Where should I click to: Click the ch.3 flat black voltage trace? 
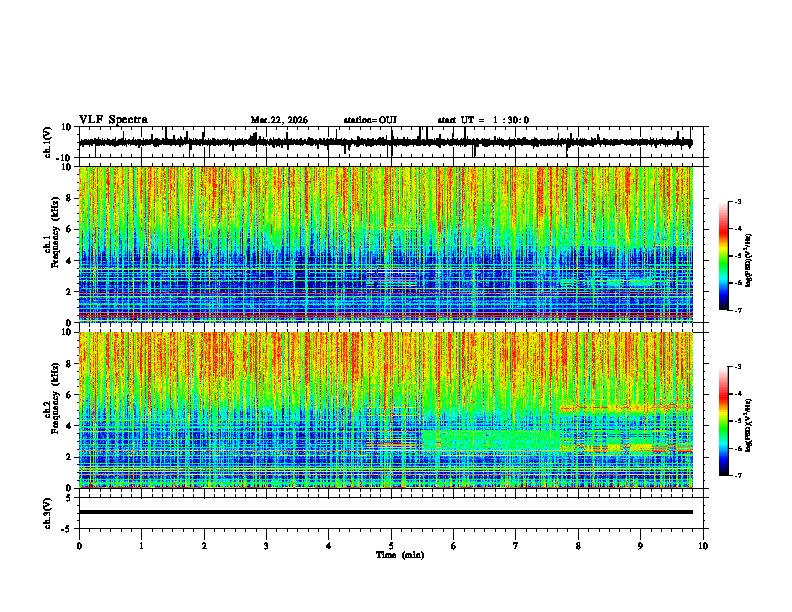click(386, 512)
